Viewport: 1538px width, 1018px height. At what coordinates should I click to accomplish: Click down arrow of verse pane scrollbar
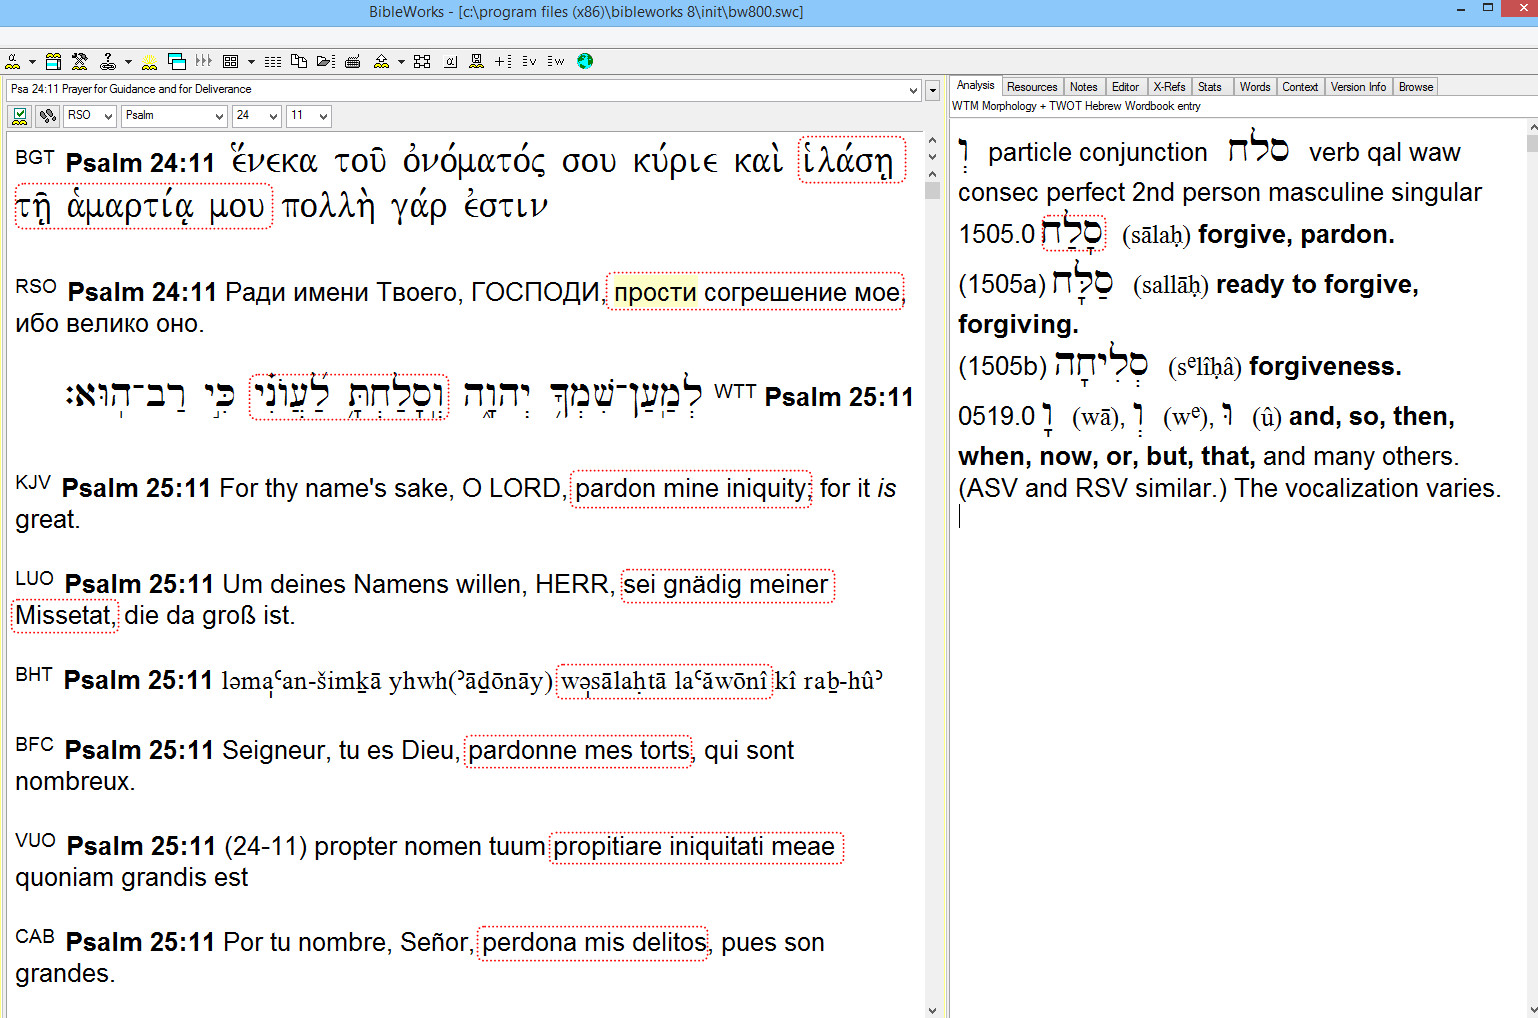[x=933, y=1010]
